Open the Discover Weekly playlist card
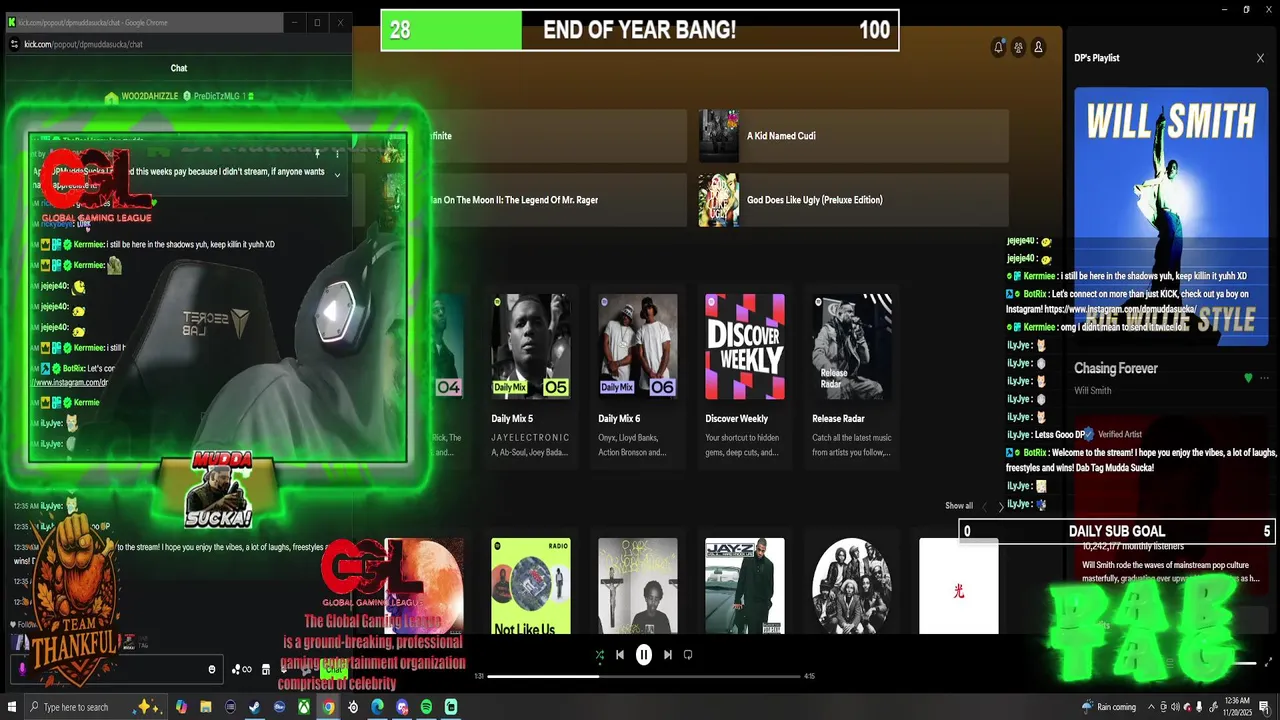Image resolution: width=1280 pixels, height=720 pixels. [x=745, y=375]
